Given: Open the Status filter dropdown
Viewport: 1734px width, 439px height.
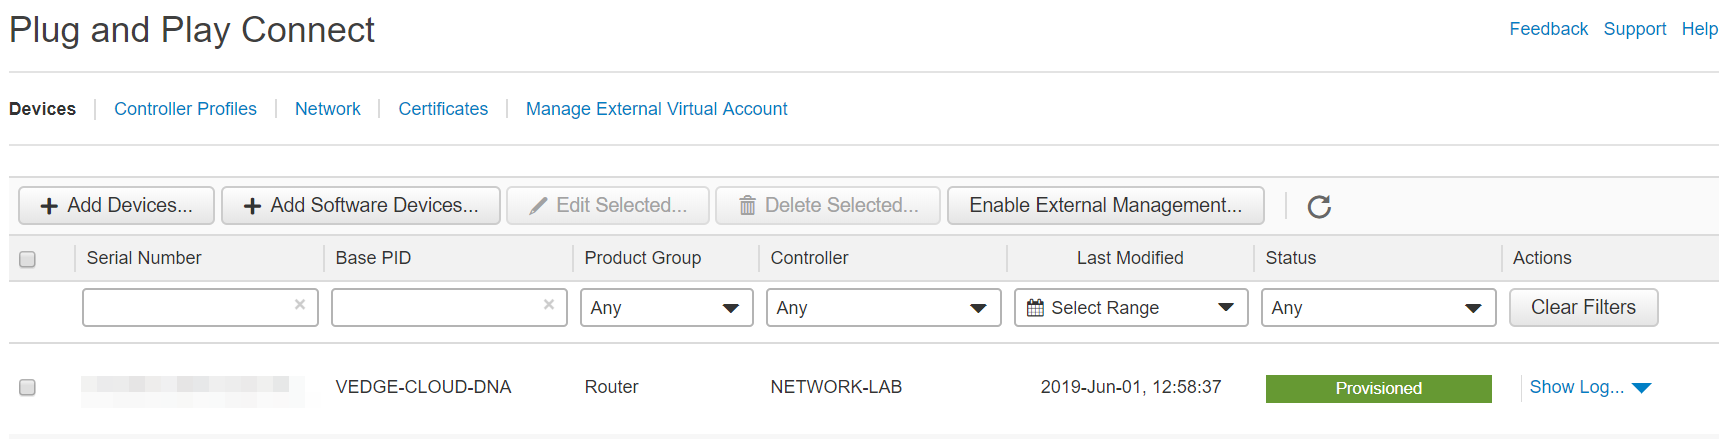Looking at the screenshot, I should tap(1379, 308).
